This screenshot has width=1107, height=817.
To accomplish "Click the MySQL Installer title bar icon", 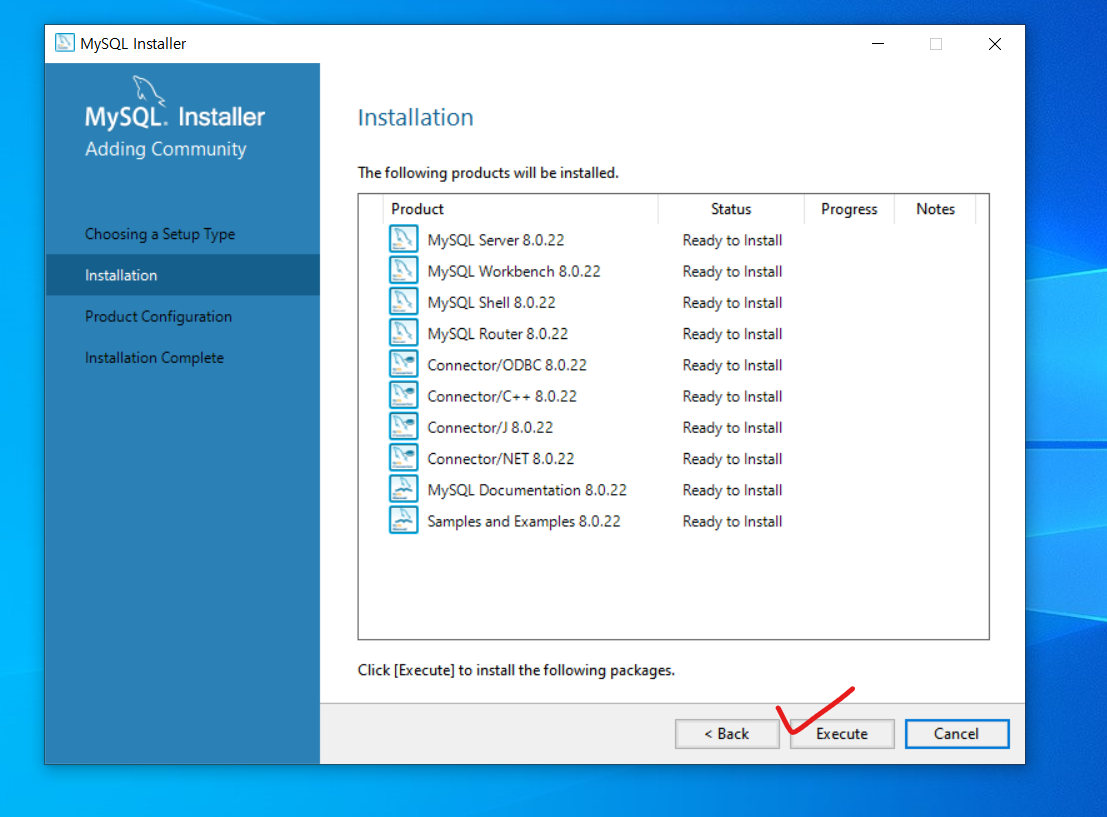I will [x=64, y=43].
